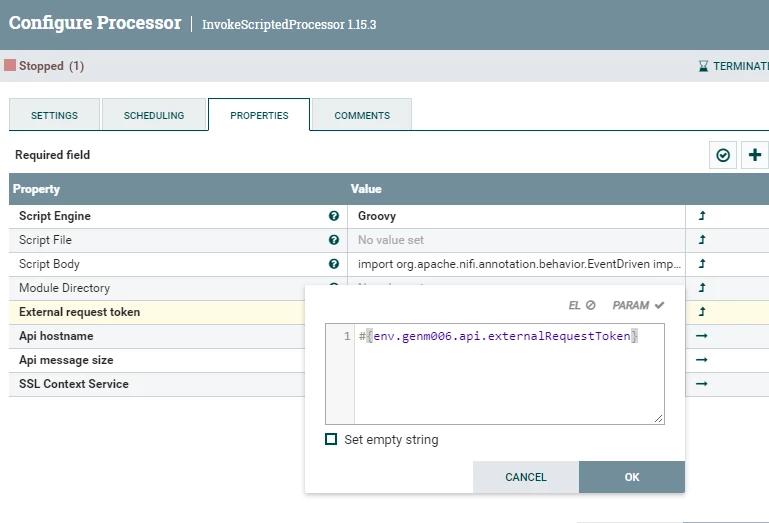Image resolution: width=769 pixels, height=523 pixels.
Task: Click the editor resize handle corner
Action: [x=659, y=418]
